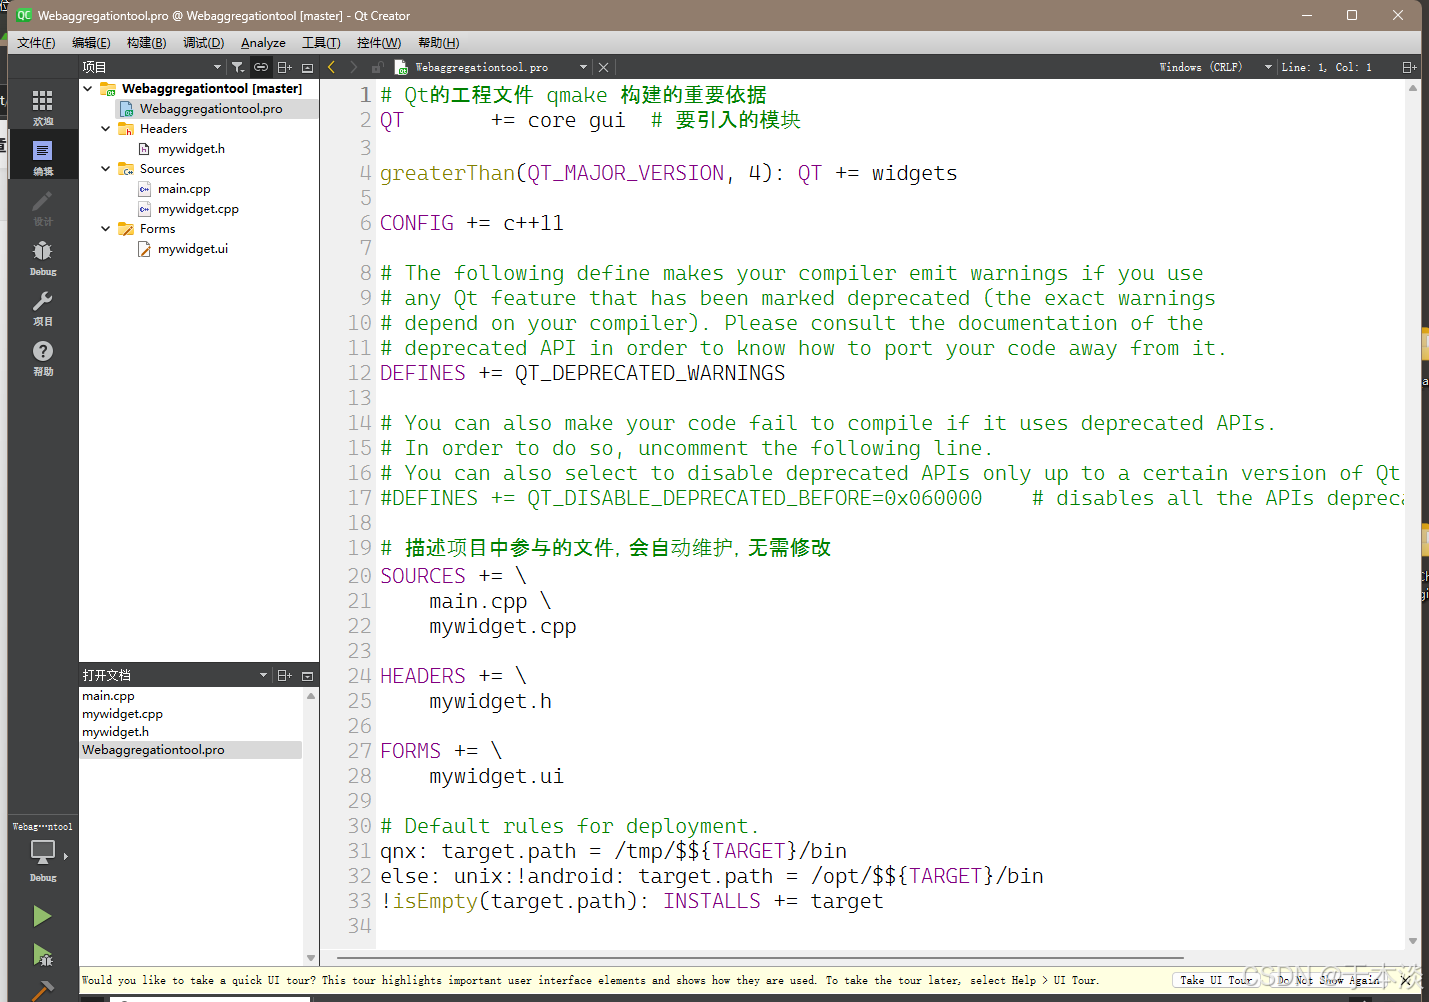1429x1002 pixels.
Task: Open the Design (设计) mode
Action: 42,207
